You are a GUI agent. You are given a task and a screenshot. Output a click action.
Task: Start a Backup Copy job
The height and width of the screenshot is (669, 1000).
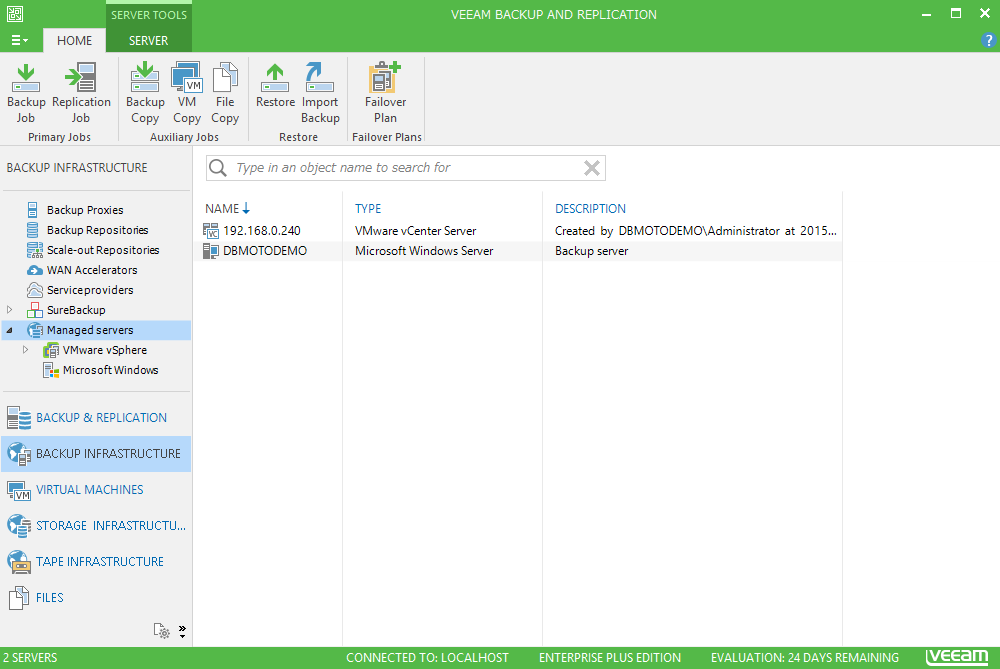[145, 93]
